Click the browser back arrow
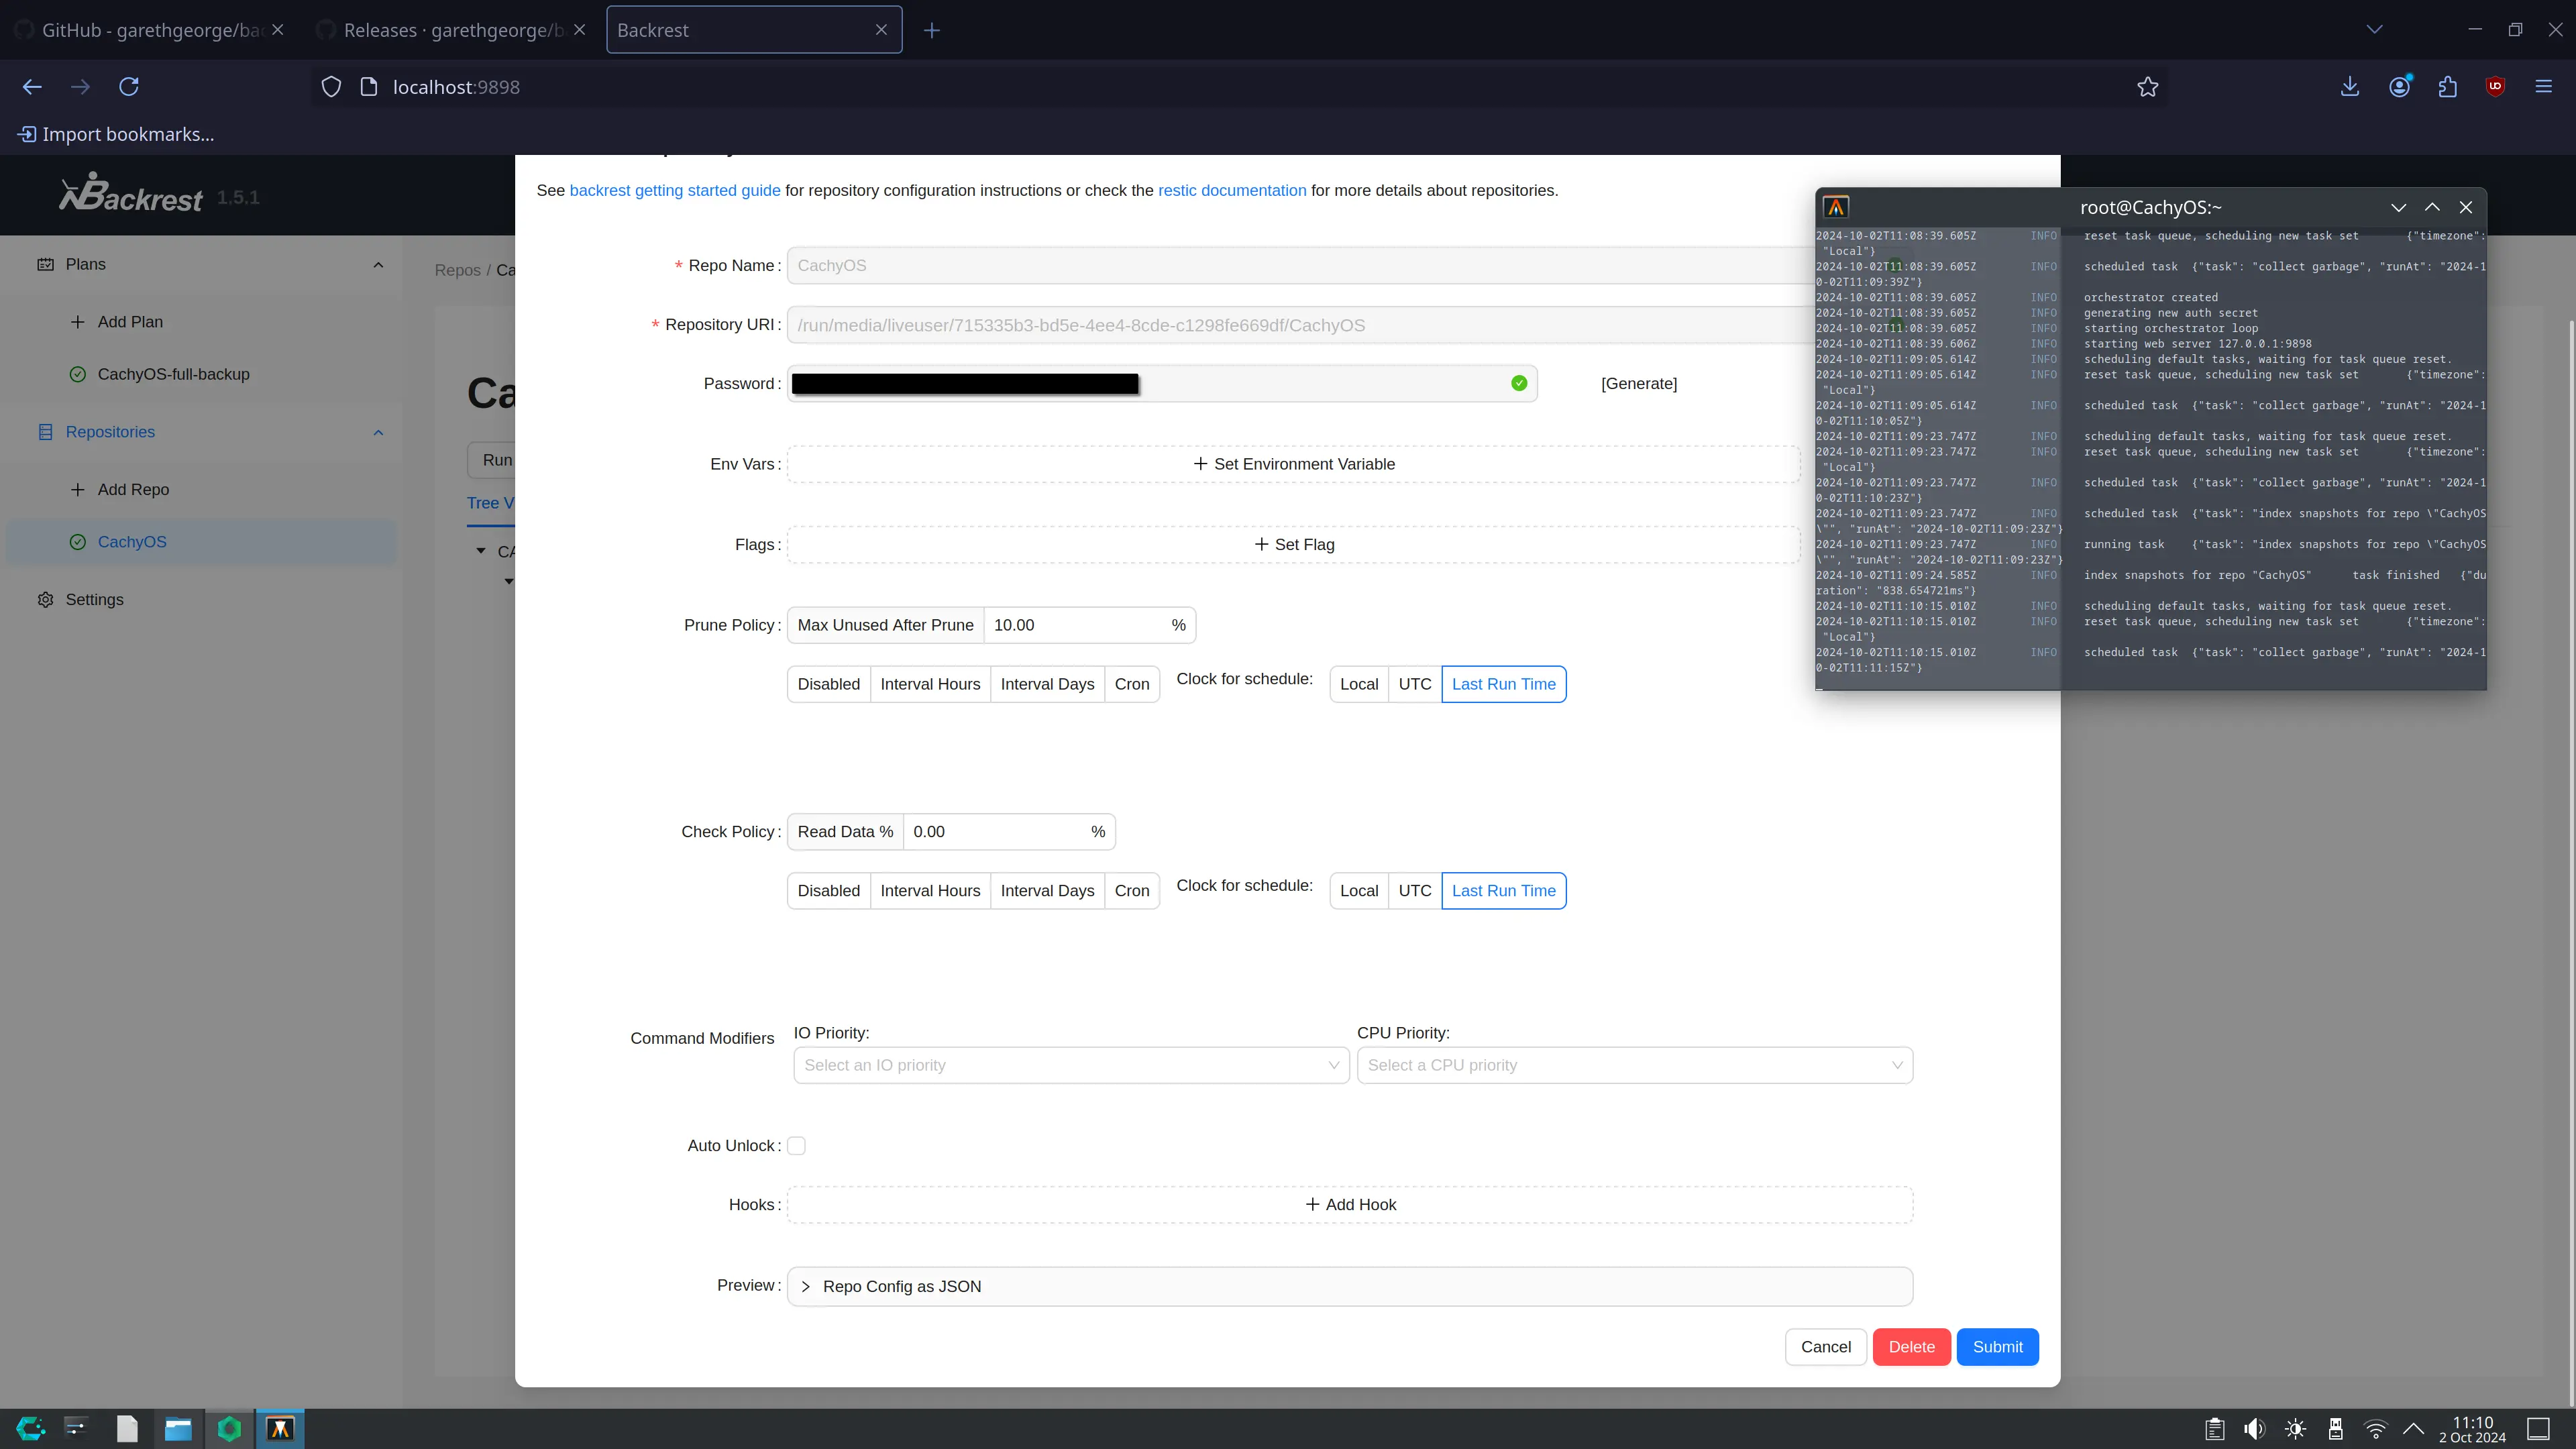This screenshot has height=1449, width=2576. [x=32, y=87]
